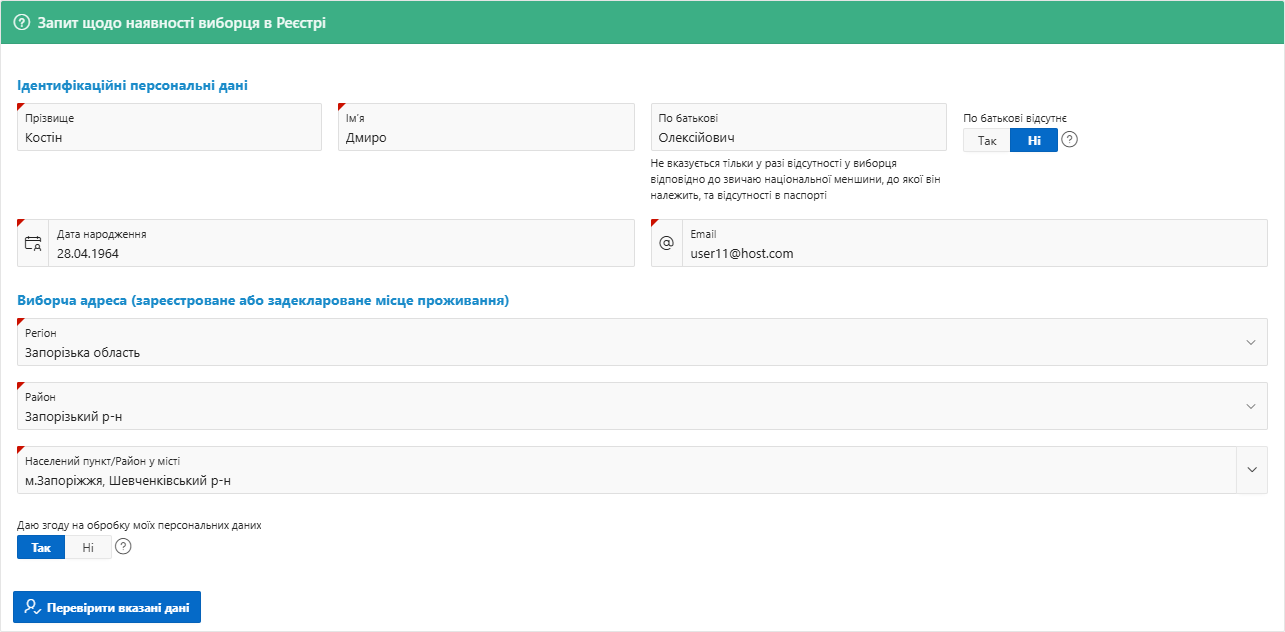Image resolution: width=1285 pixels, height=632 pixels.
Task: Select Ні for По батькові відсутнє
Action: tap(1034, 140)
